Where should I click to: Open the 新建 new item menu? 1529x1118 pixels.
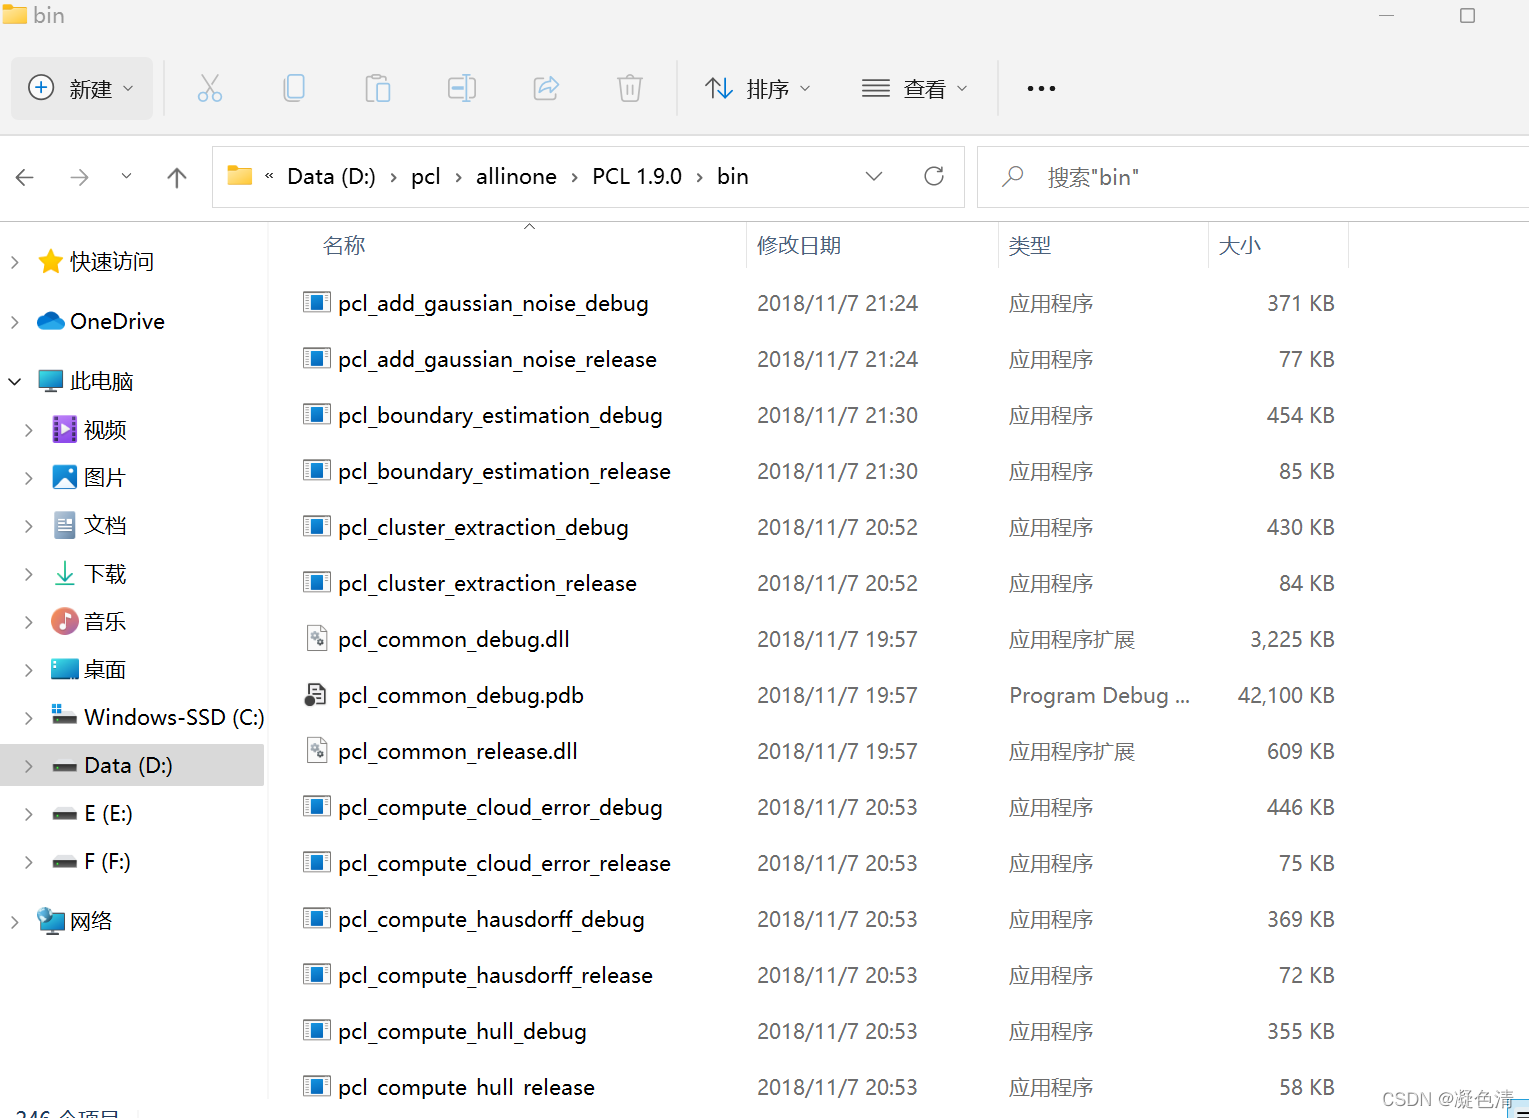[81, 88]
